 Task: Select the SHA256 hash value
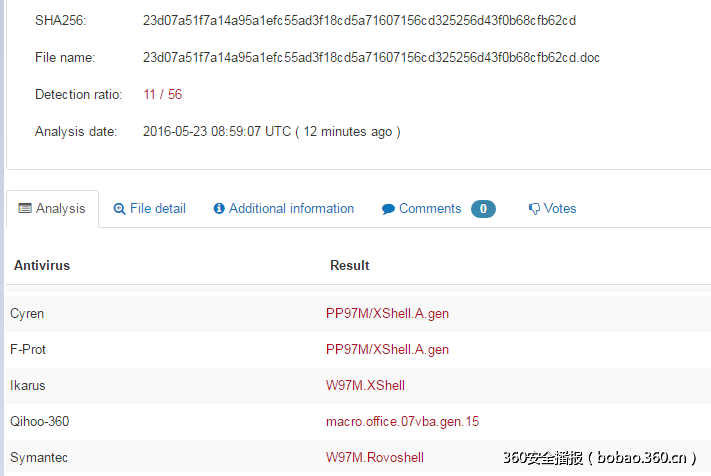point(359,20)
